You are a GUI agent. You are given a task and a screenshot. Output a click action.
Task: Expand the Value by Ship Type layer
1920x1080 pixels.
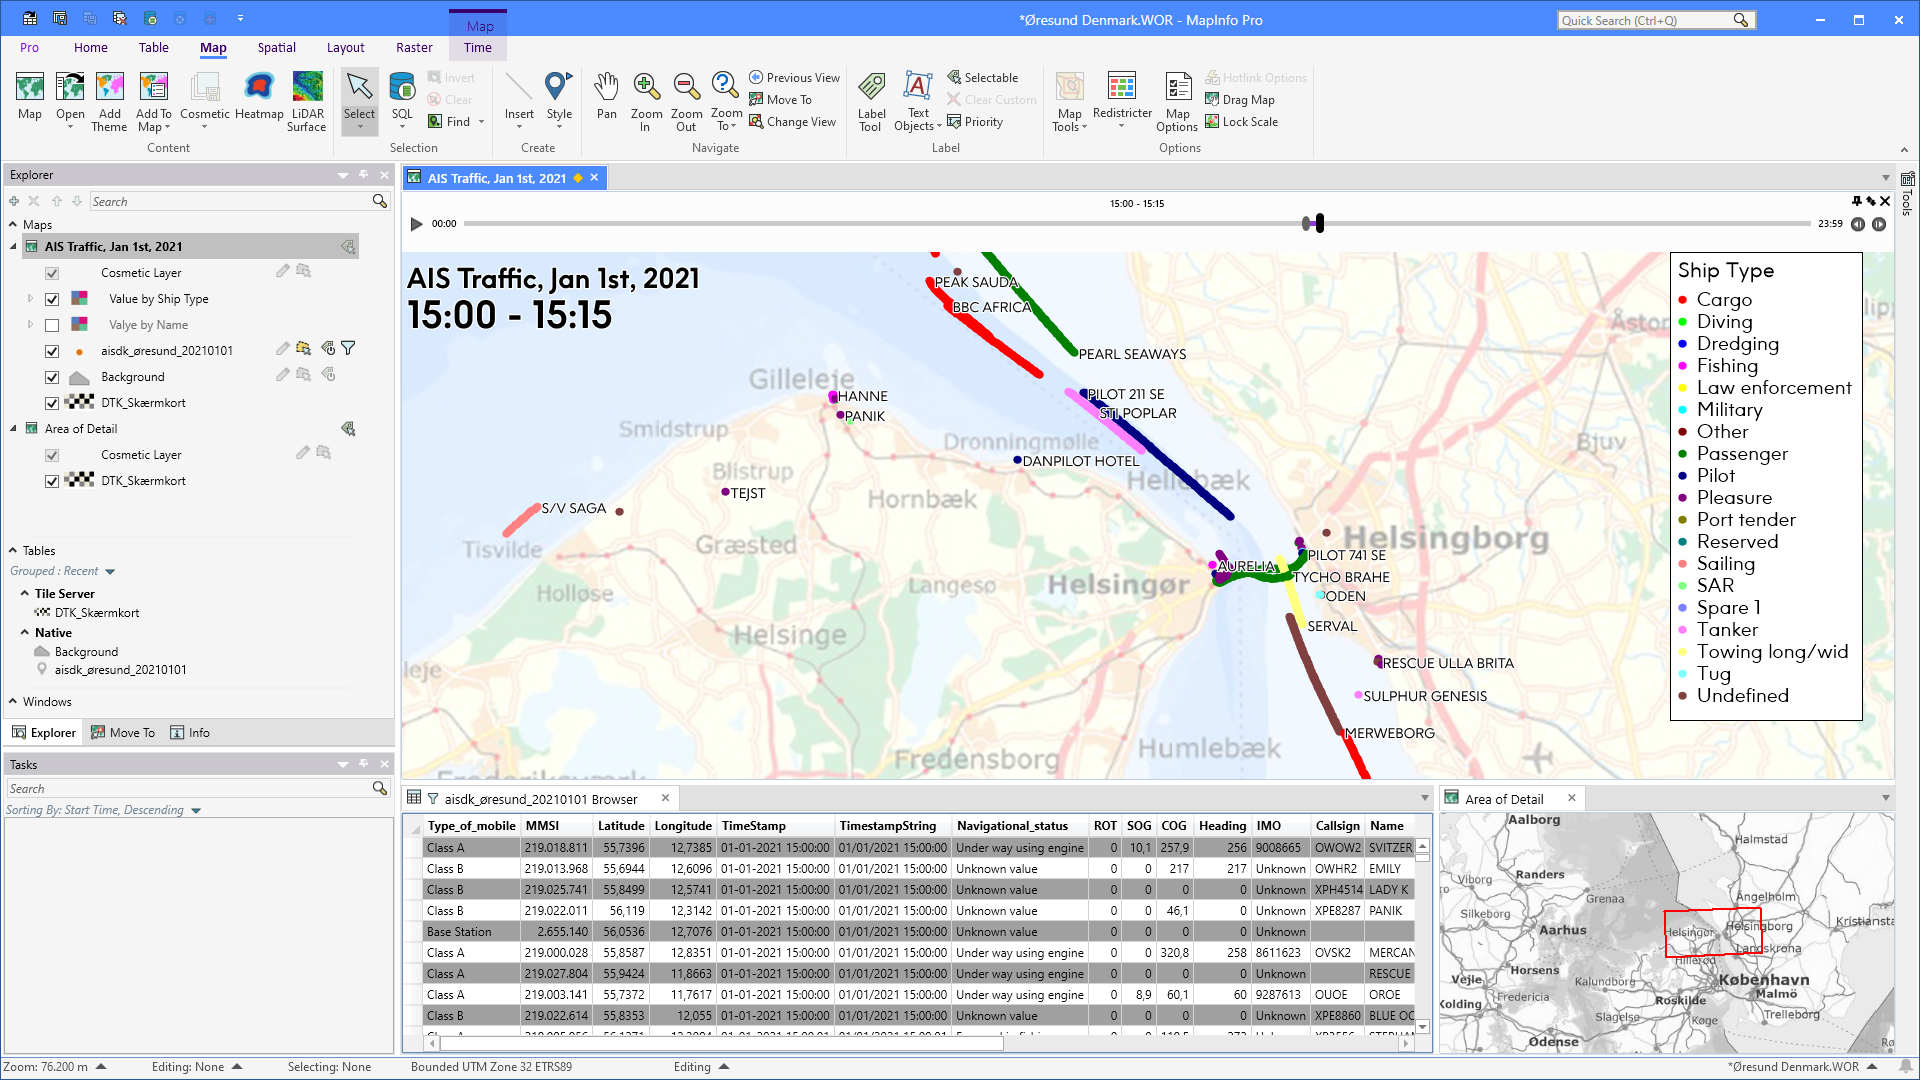click(29, 298)
